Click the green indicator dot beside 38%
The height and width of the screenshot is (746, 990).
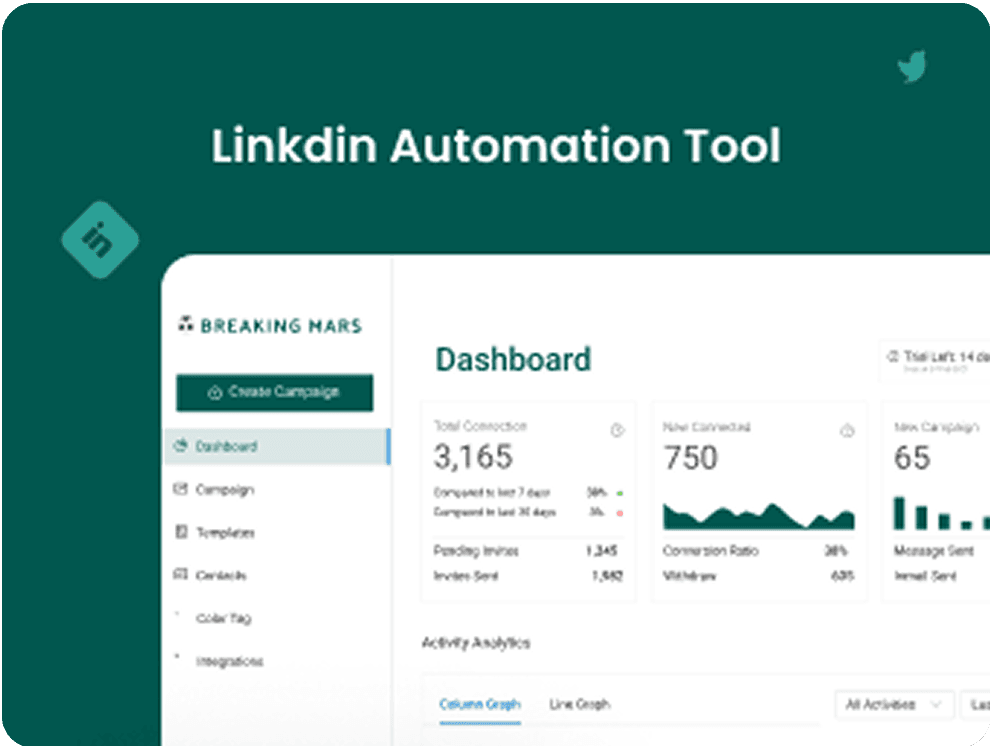[620, 491]
